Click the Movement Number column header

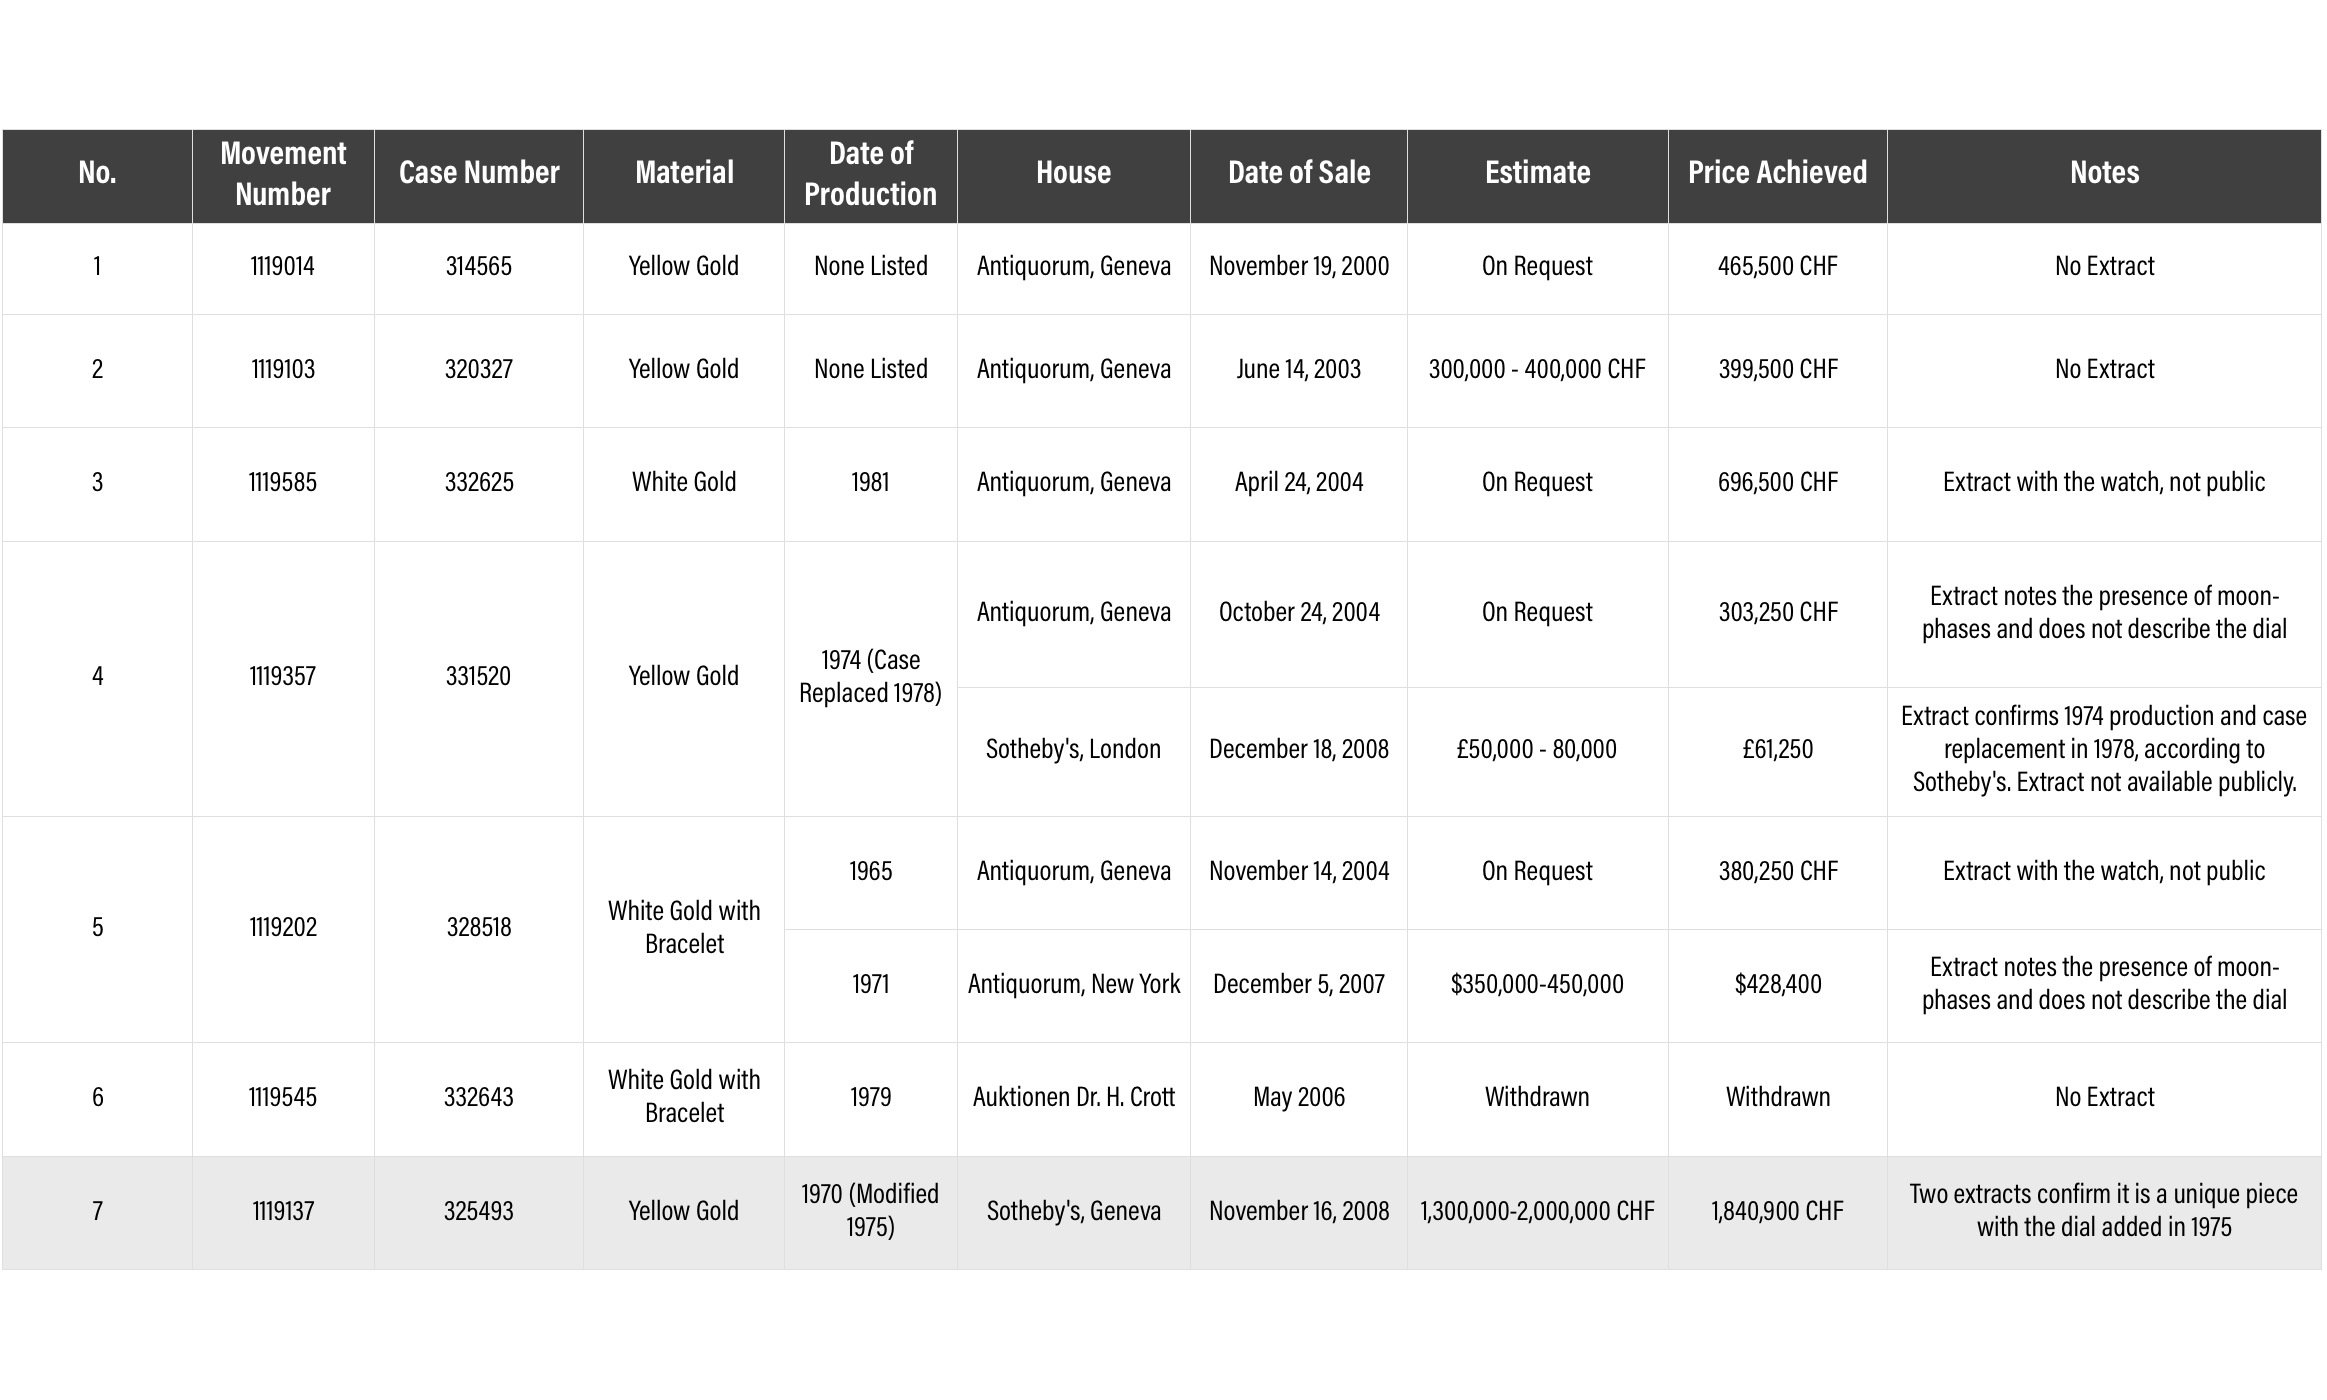[x=283, y=174]
